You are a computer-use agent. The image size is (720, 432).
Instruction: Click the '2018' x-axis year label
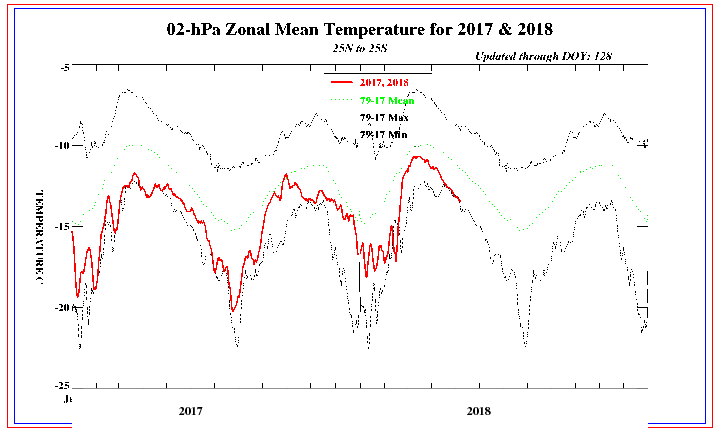pos(479,411)
